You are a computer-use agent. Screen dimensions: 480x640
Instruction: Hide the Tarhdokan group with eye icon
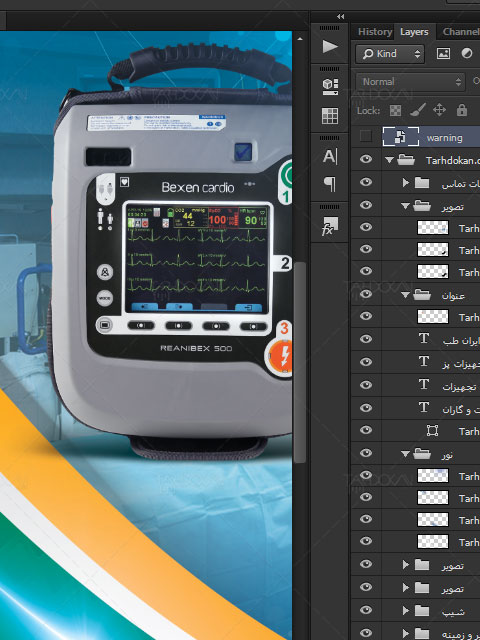click(366, 159)
